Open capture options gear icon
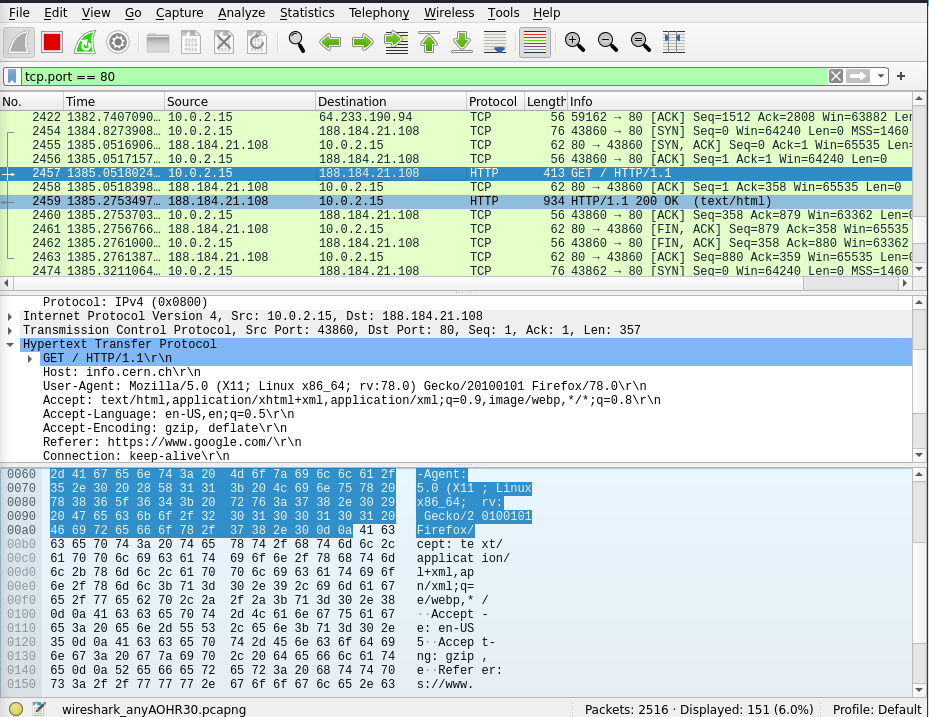The height and width of the screenshot is (717, 929). pos(118,42)
